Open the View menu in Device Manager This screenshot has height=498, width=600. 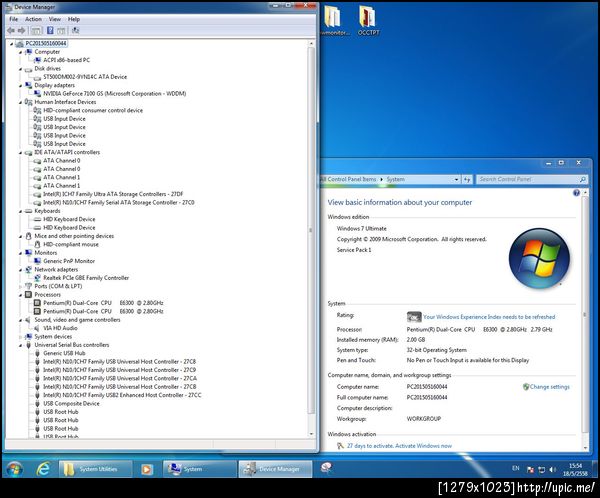coord(55,19)
